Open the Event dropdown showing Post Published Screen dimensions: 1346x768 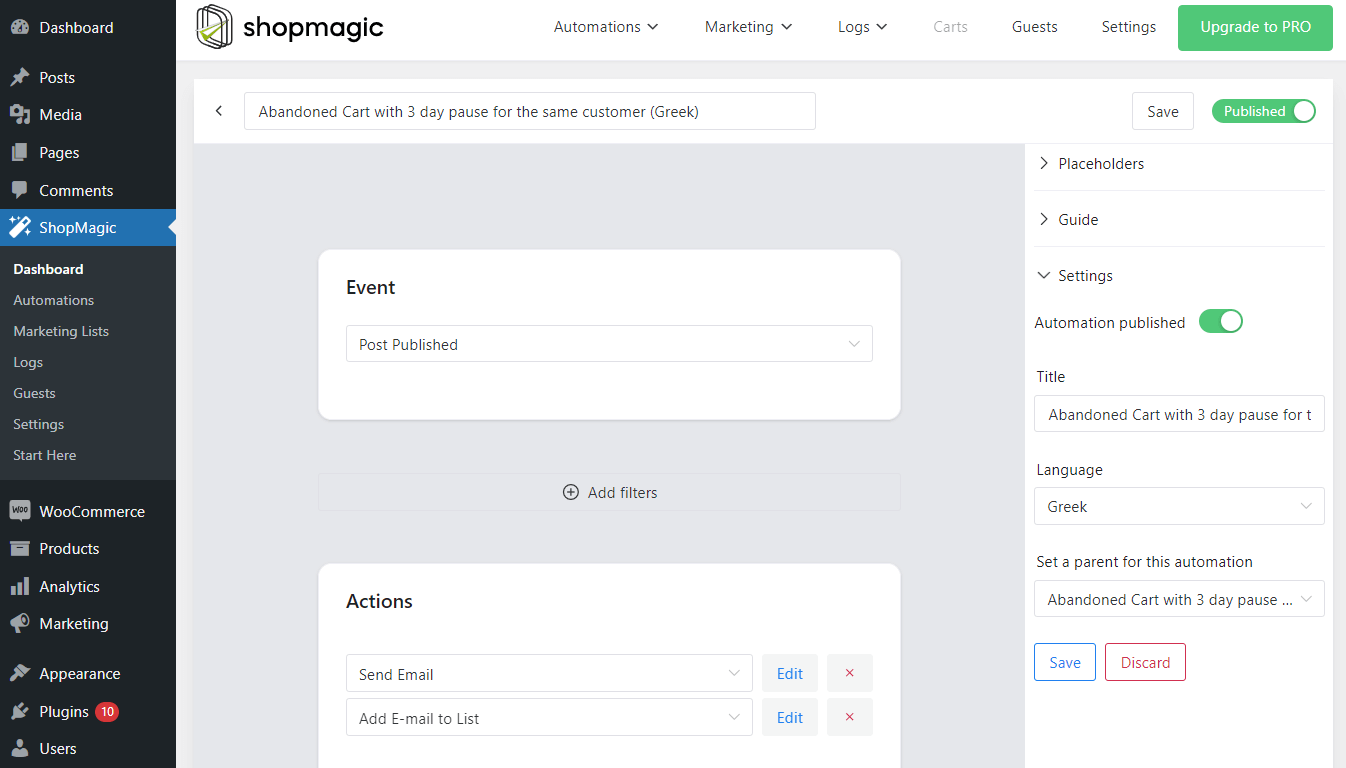tap(609, 344)
